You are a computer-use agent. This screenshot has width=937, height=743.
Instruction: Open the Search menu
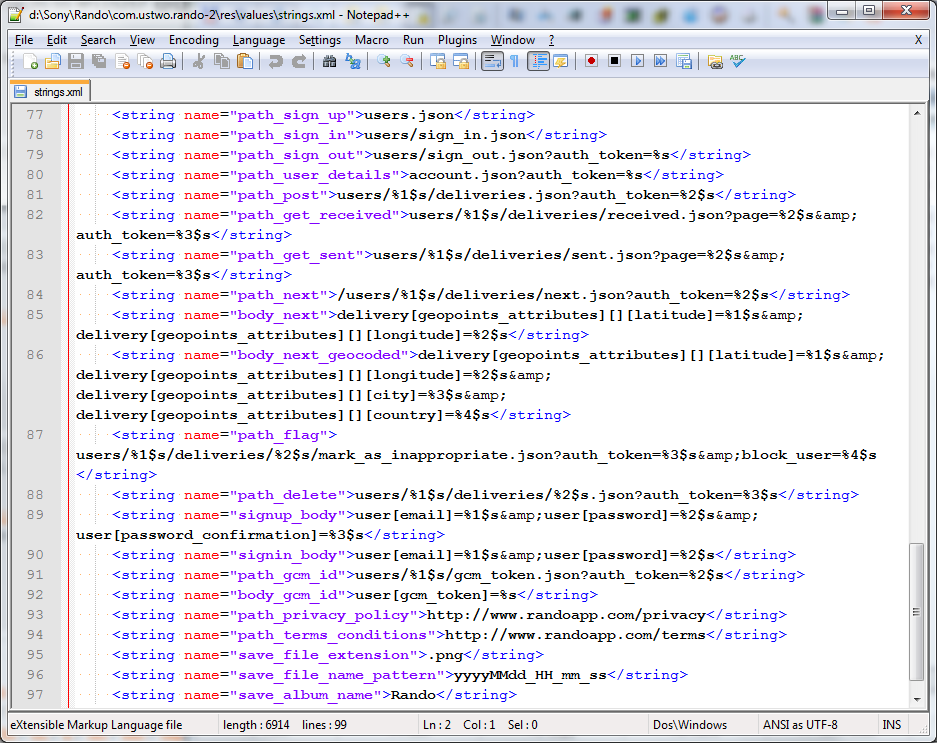point(98,40)
